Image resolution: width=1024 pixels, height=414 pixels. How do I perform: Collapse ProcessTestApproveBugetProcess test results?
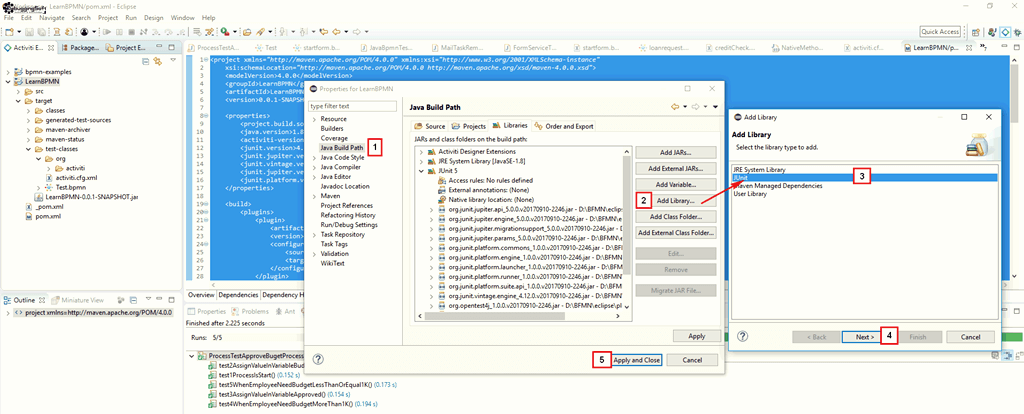pyautogui.click(x=192, y=356)
